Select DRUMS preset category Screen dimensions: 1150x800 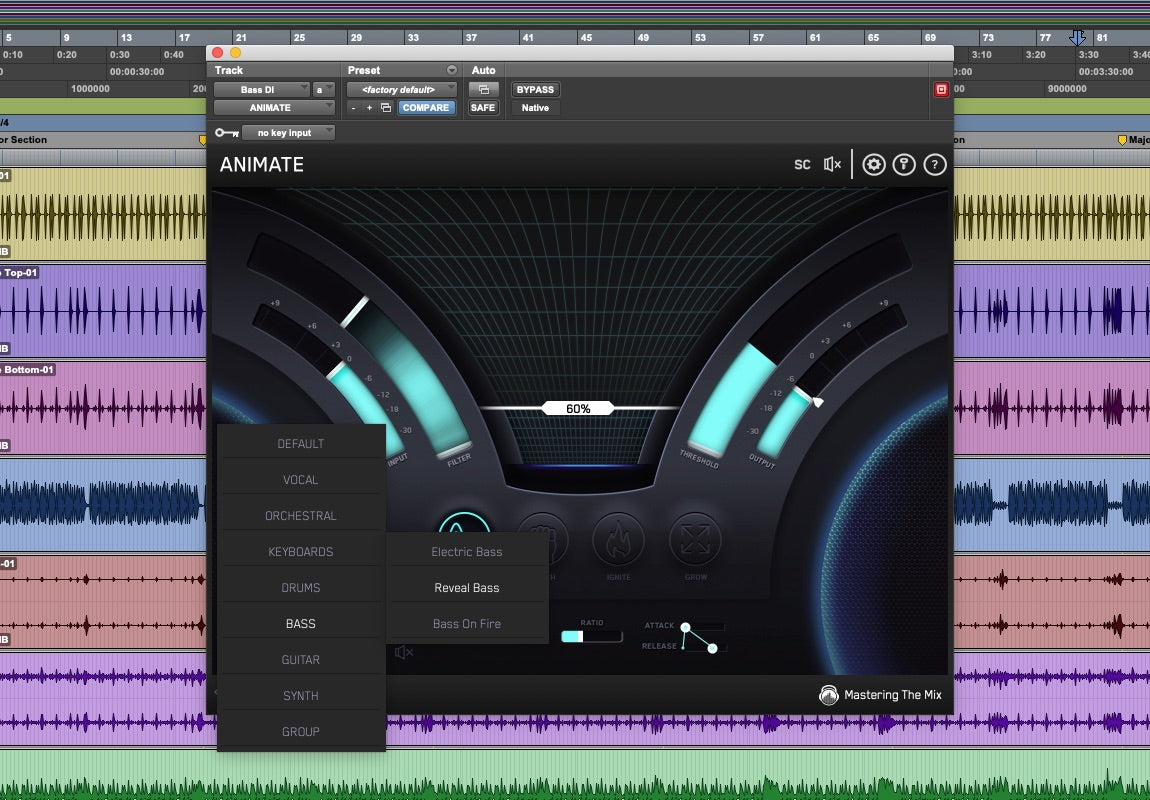(301, 587)
